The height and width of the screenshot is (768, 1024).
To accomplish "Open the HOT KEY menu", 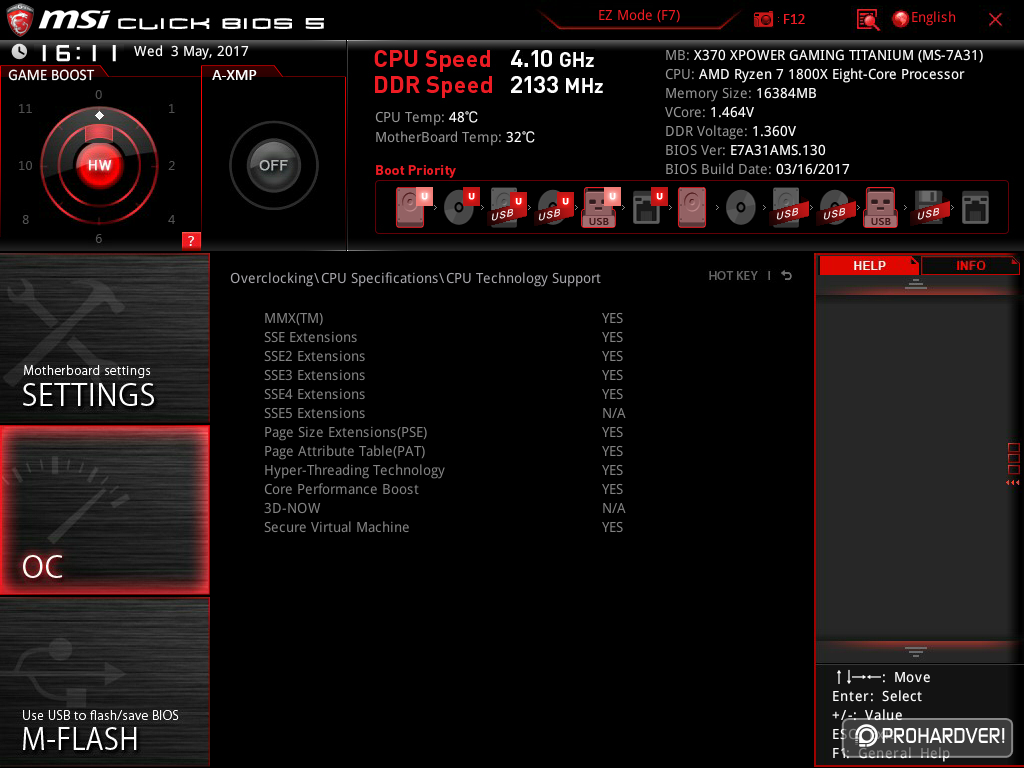I will [733, 276].
